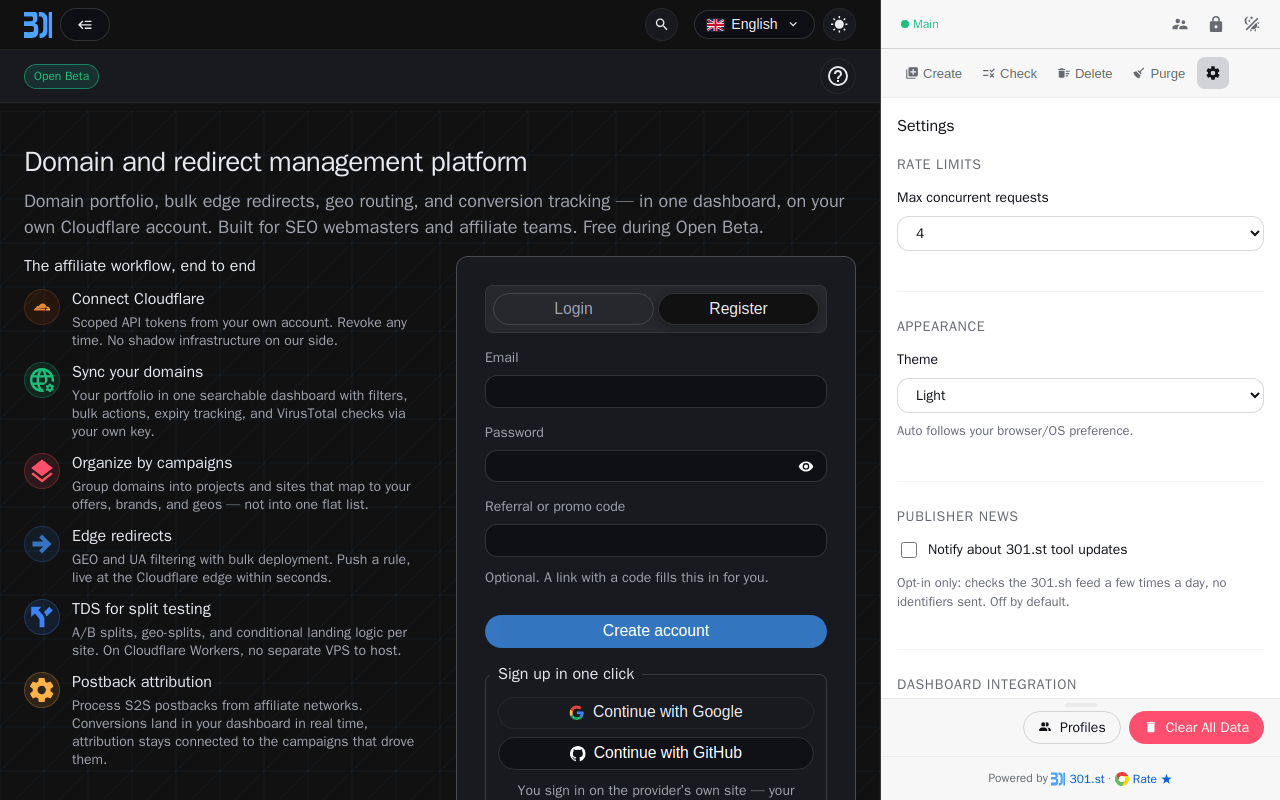This screenshot has width=1280, height=800.
Task: Continue with GitHub sign-up
Action: point(656,753)
